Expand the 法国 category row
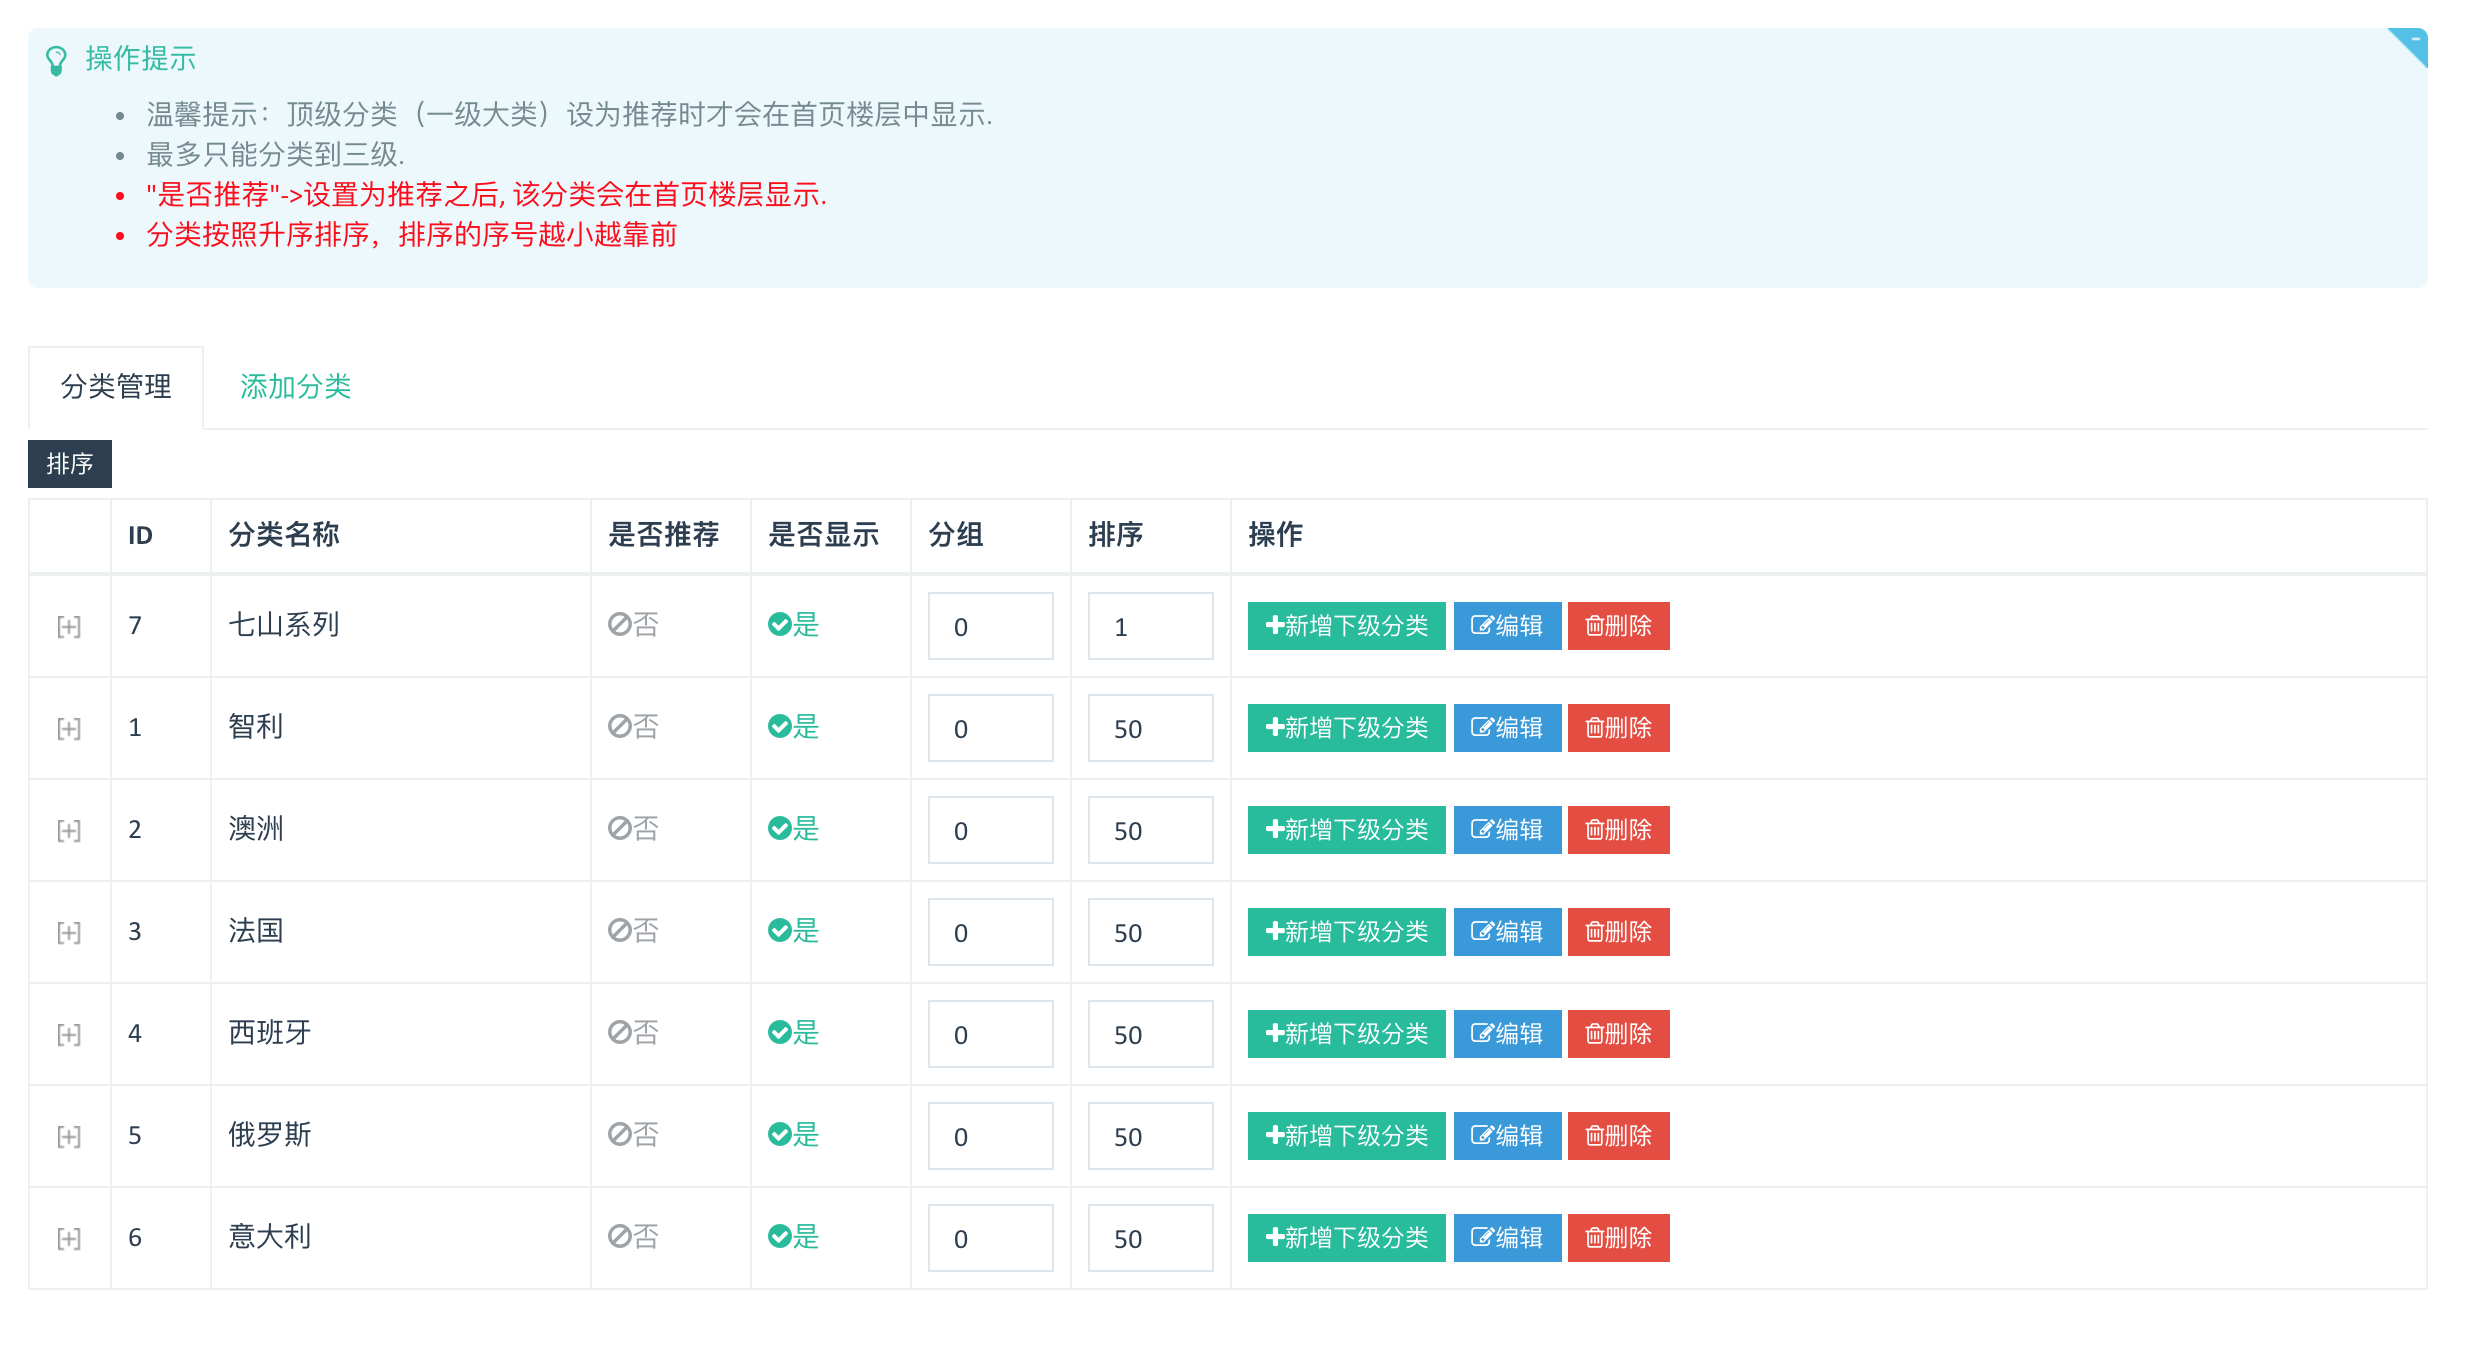 coord(68,933)
